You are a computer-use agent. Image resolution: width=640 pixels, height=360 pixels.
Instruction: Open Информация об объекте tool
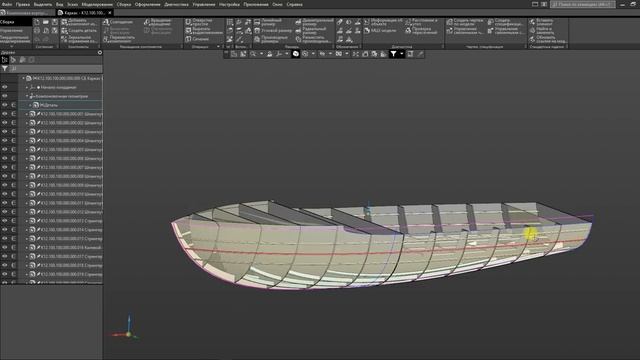(384, 22)
